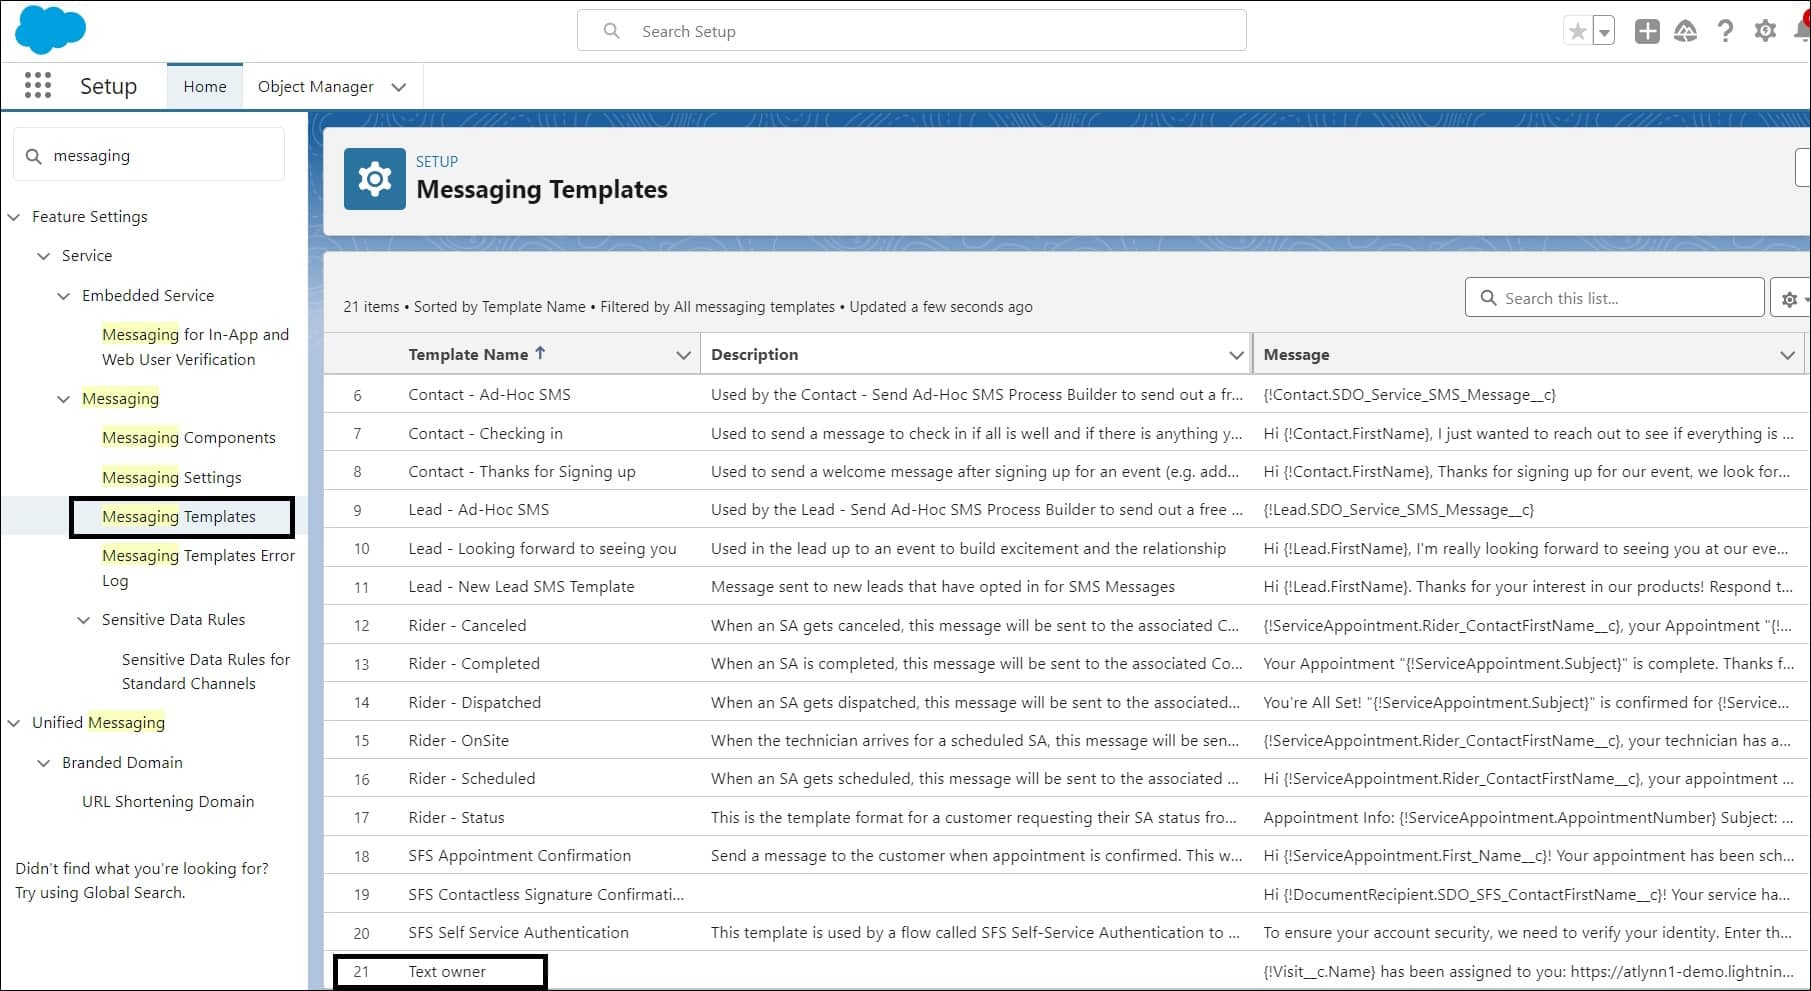Click the Search Setup field
The height and width of the screenshot is (991, 1811).
click(x=912, y=31)
